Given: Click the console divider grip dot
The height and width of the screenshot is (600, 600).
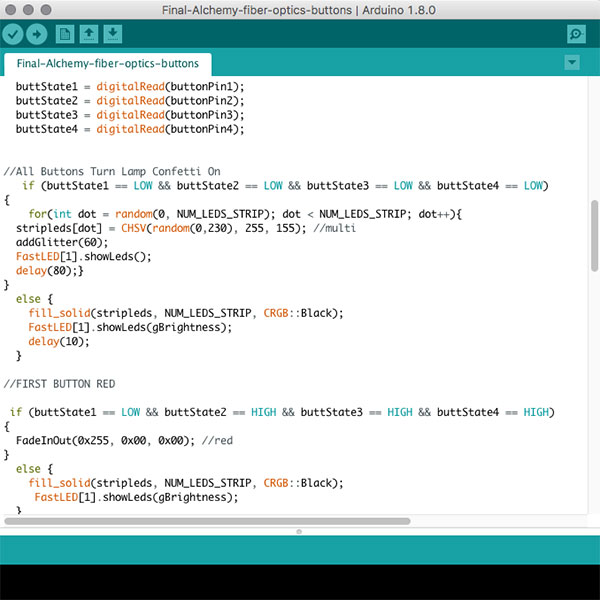Looking at the screenshot, I should (299, 532).
